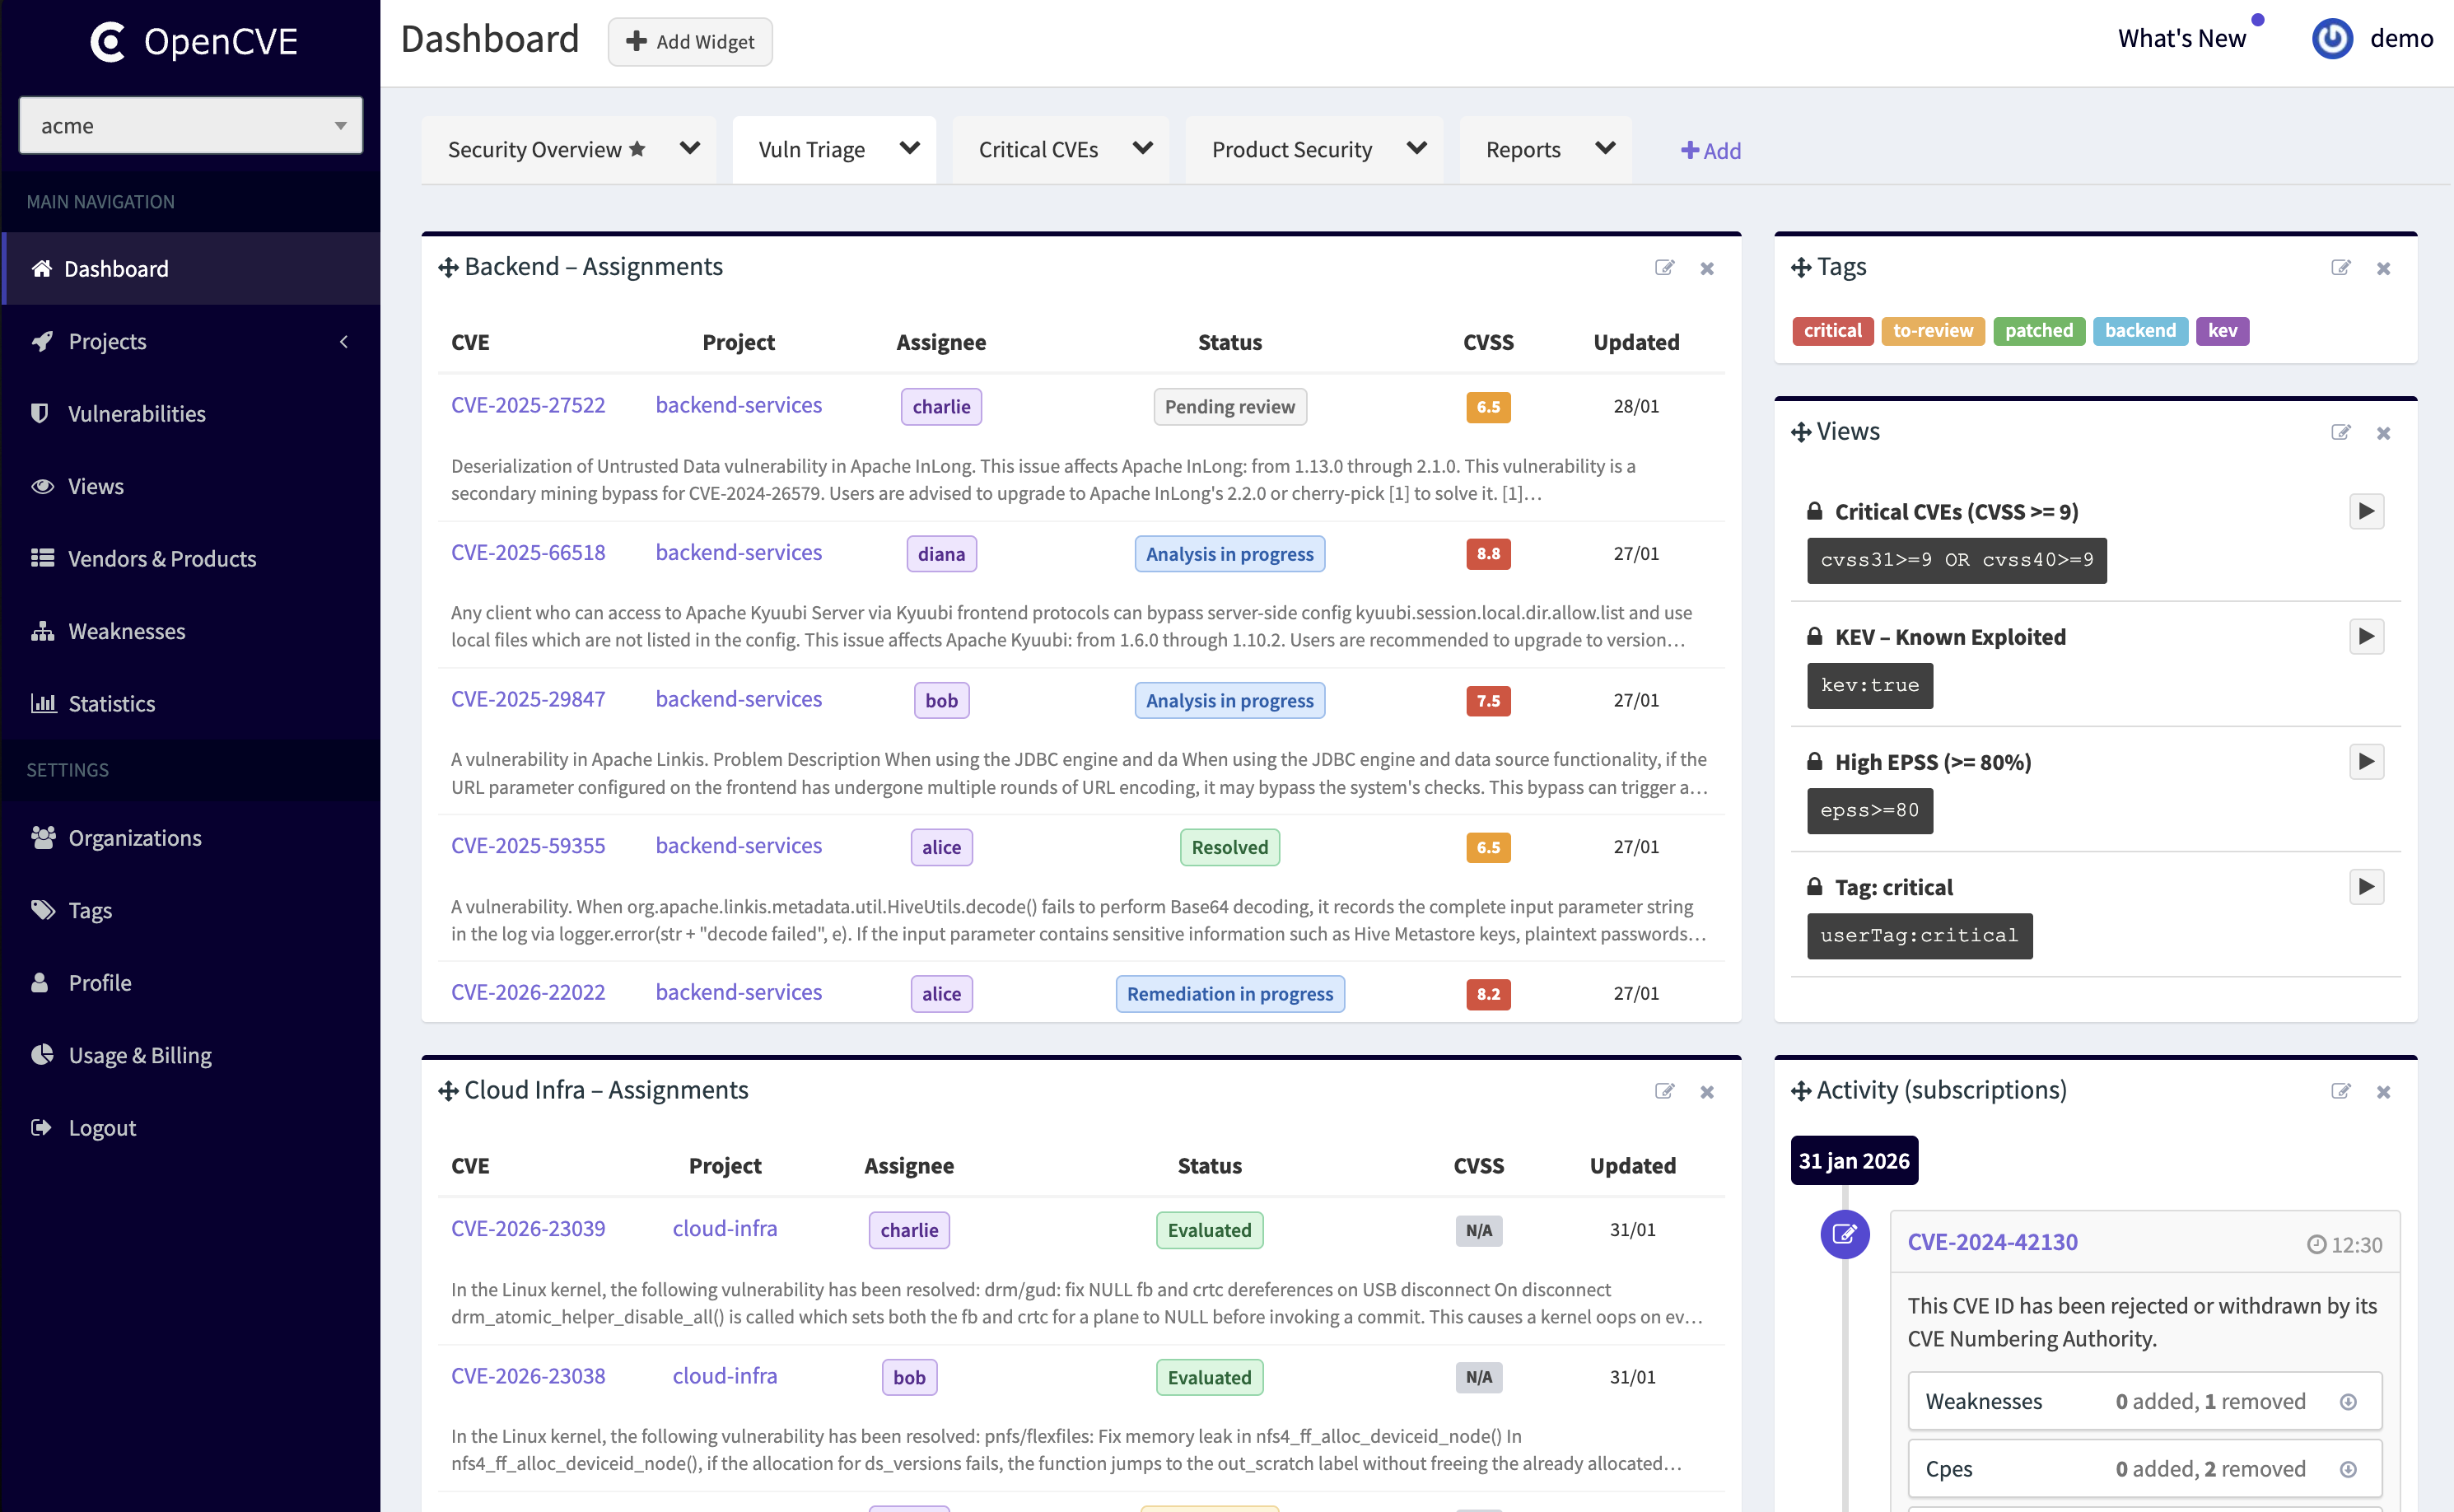The width and height of the screenshot is (2454, 1512).
Task: Click the Weaknesses sidebar icon
Action: click(x=42, y=631)
